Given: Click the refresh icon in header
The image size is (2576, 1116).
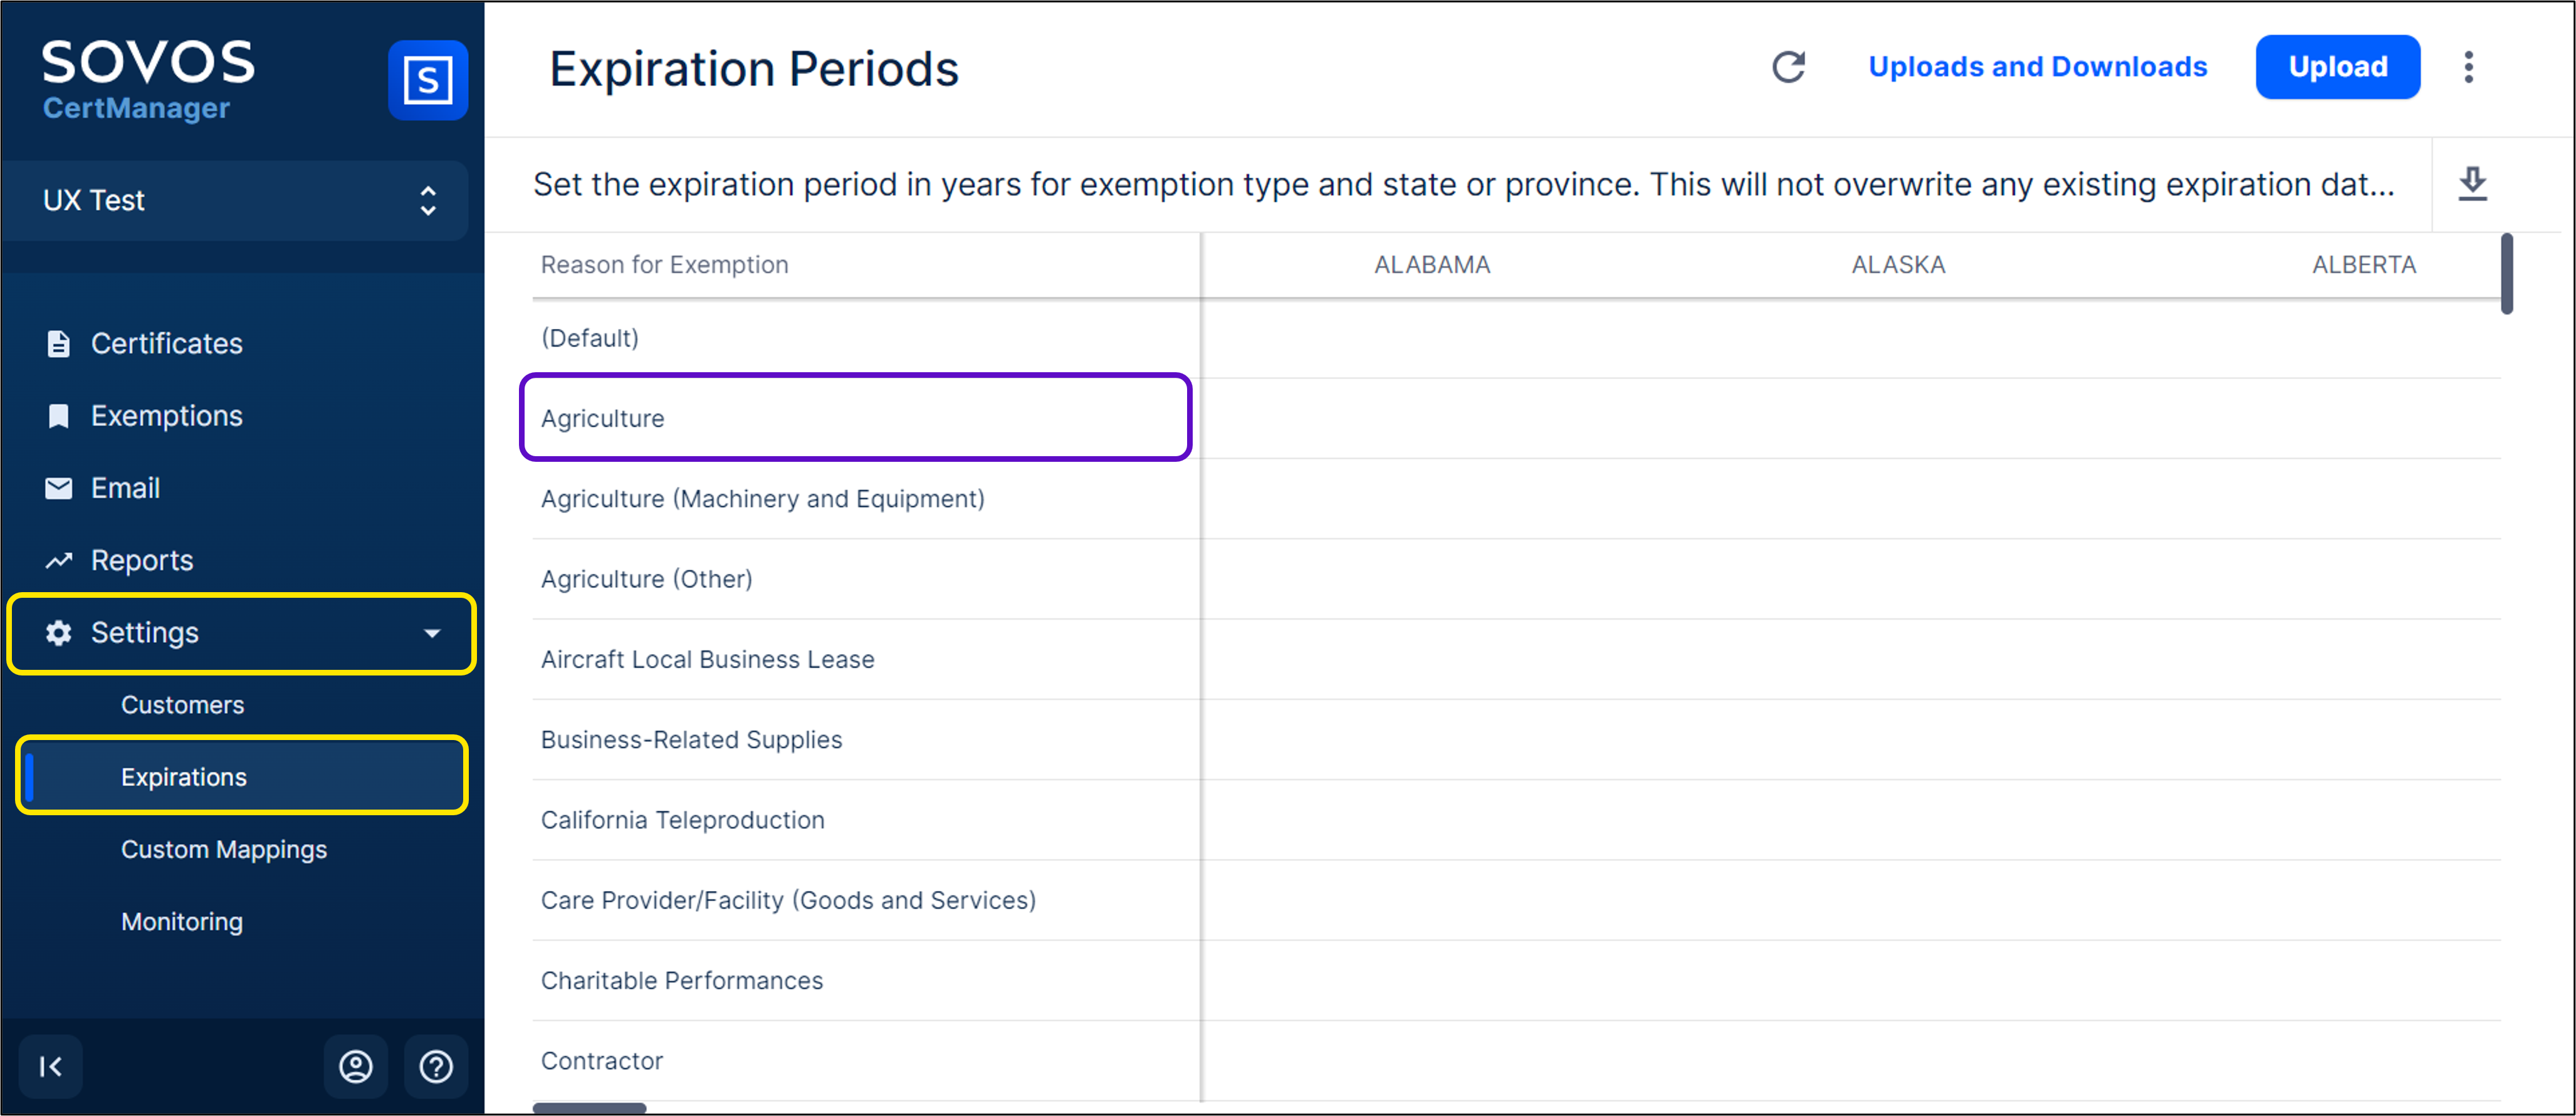Looking at the screenshot, I should coord(1788,67).
